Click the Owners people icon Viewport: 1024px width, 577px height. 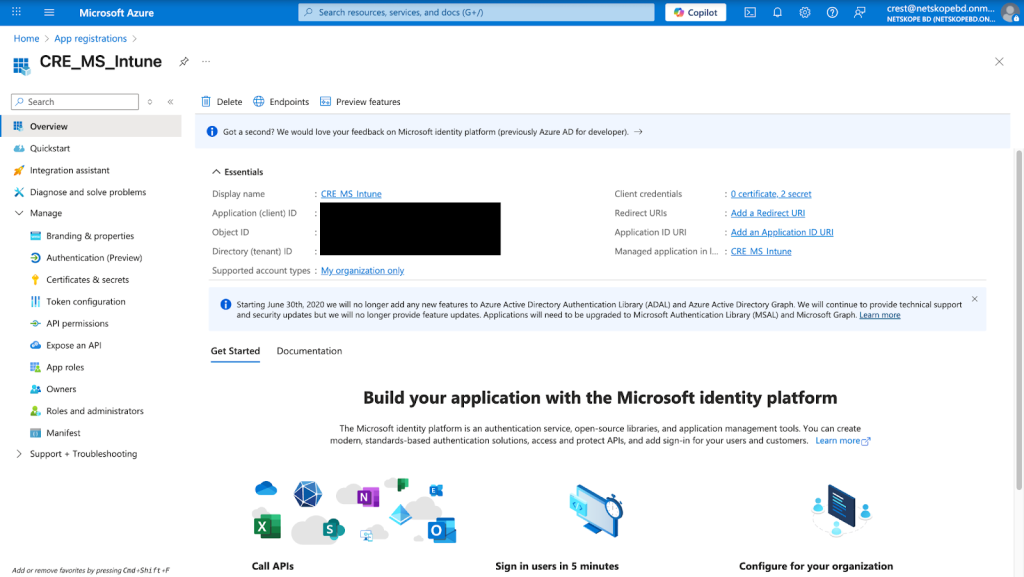click(35, 389)
